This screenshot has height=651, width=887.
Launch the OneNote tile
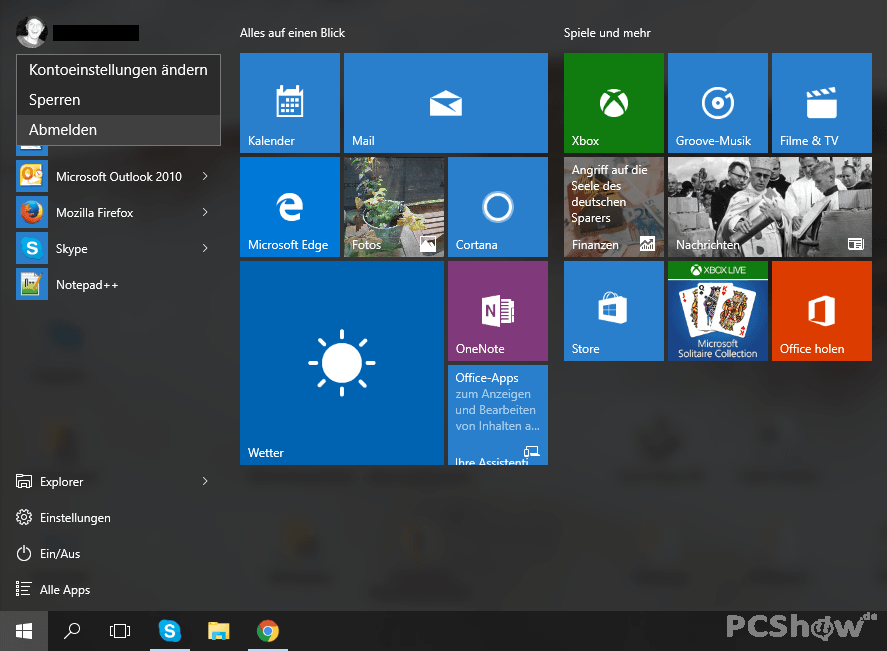[x=498, y=311]
